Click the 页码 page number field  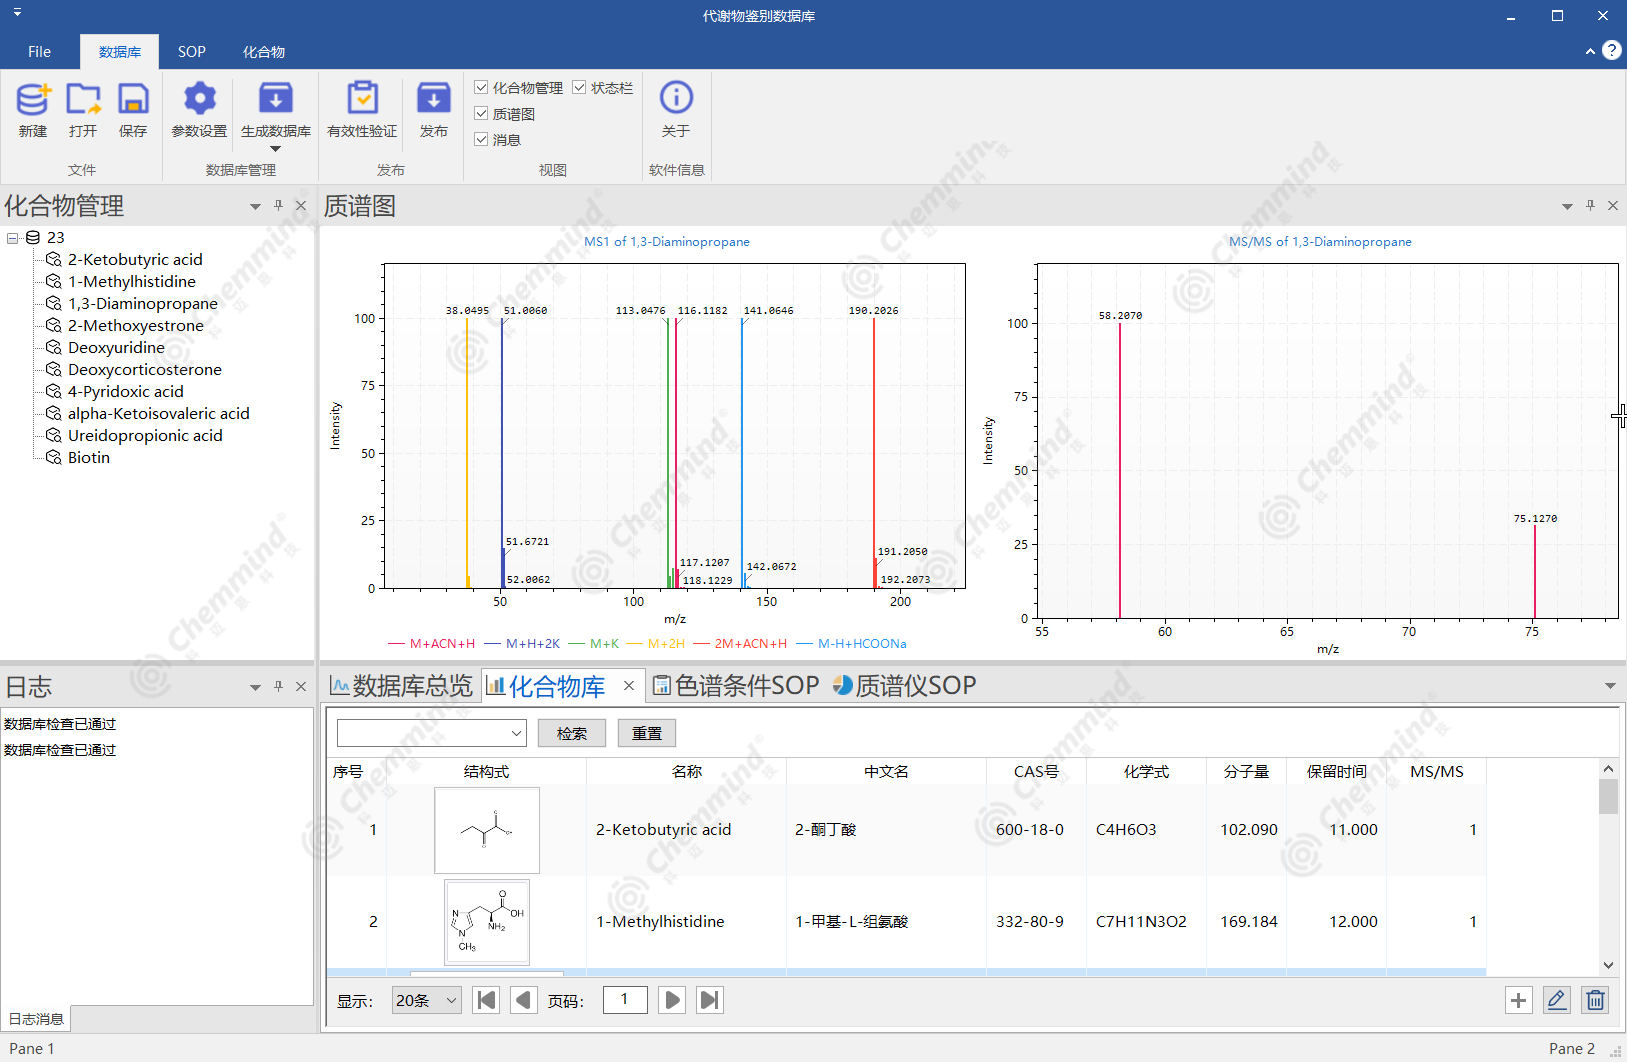[625, 1000]
